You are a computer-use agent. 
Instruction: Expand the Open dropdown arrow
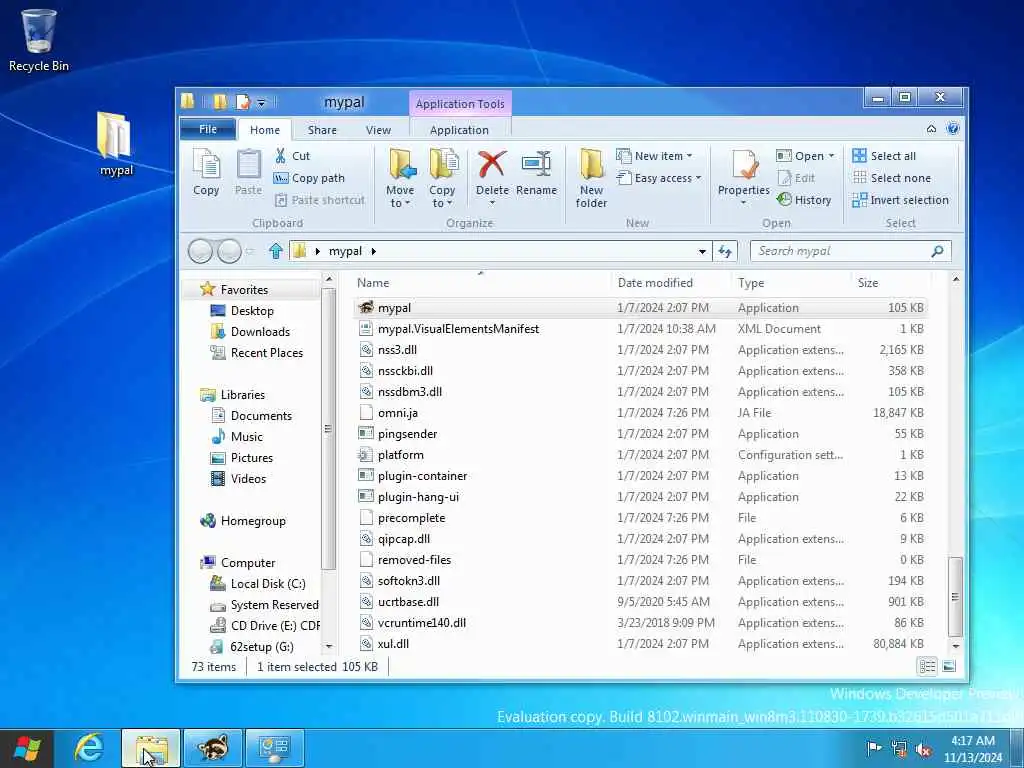tap(831, 156)
